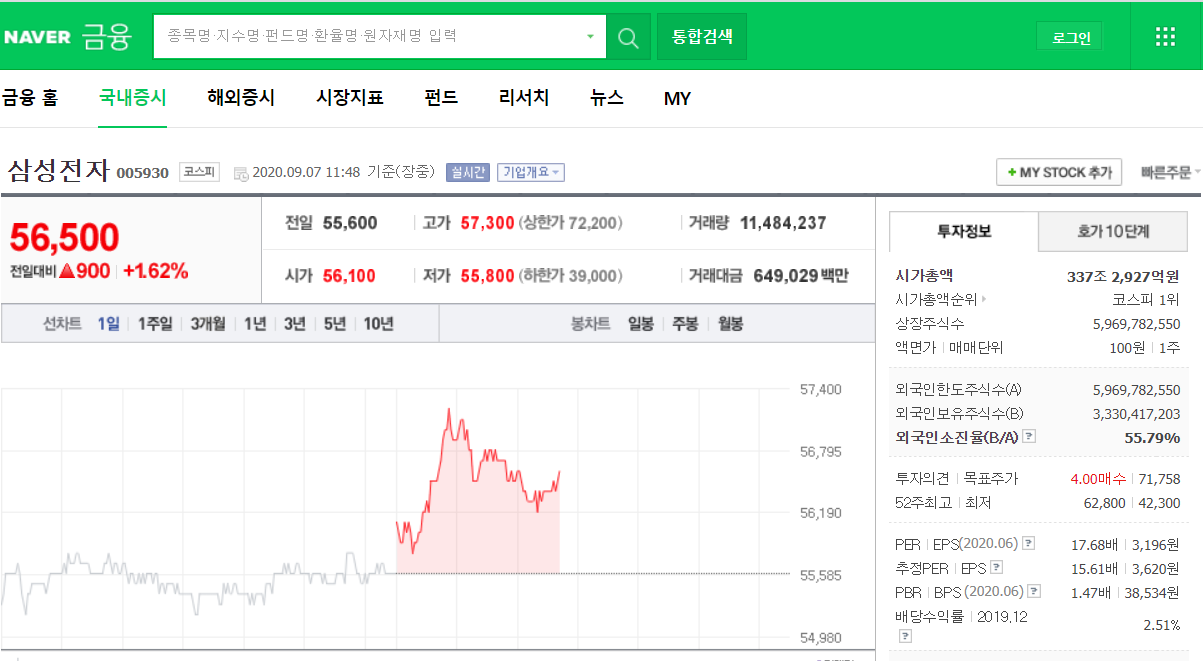Click 시가 value 56,100
Screen dimensions: 1203x661
tap(350, 275)
